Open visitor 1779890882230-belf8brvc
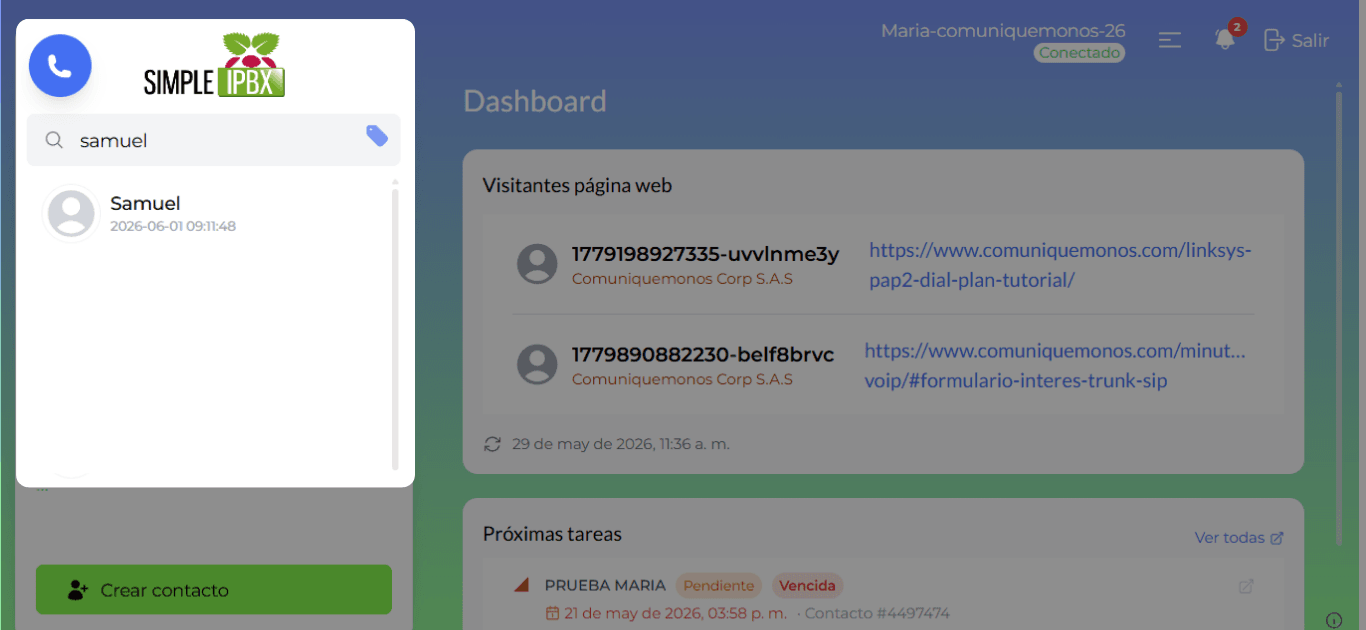This screenshot has height=630, width=1366. (703, 354)
